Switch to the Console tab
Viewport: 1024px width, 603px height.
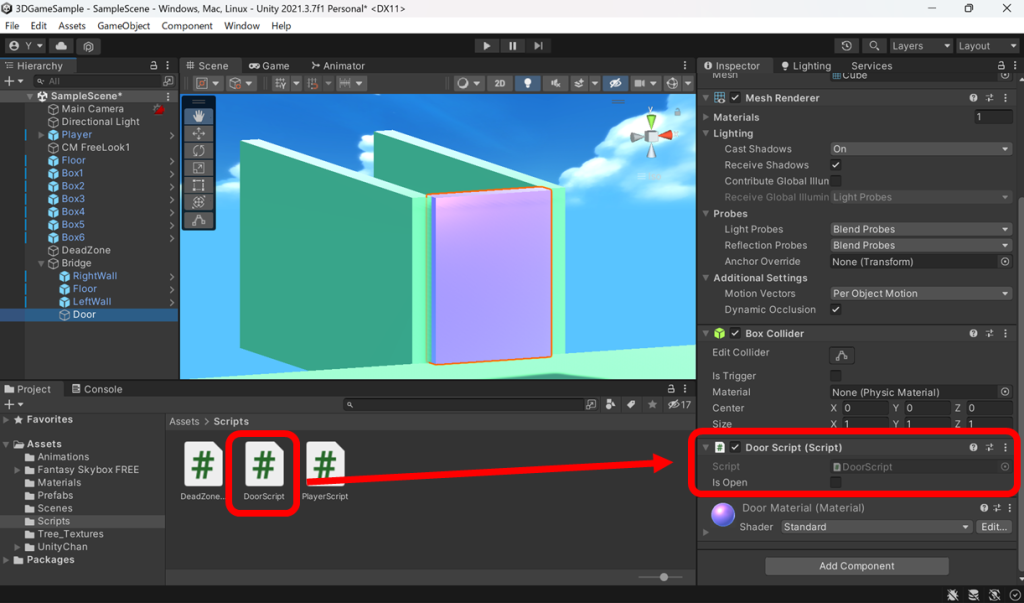pyautogui.click(x=100, y=389)
